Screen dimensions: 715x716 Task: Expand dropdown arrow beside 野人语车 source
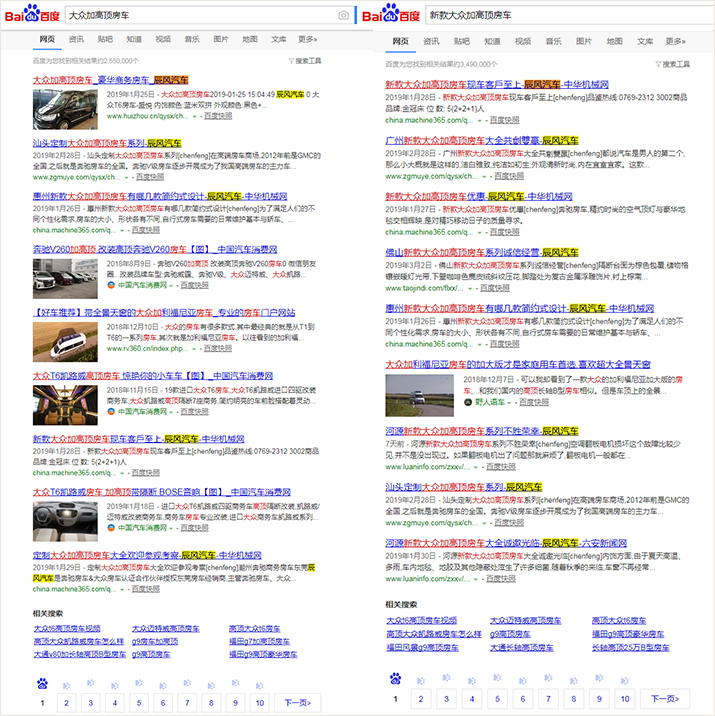(510, 403)
